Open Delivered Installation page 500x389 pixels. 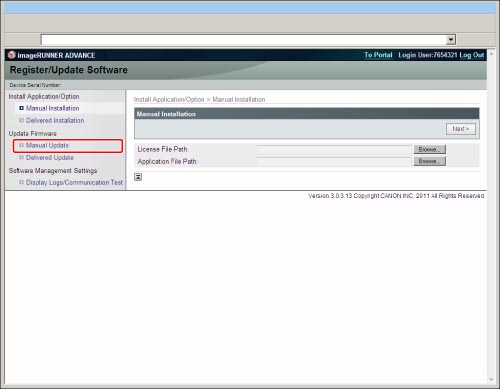click(x=55, y=121)
